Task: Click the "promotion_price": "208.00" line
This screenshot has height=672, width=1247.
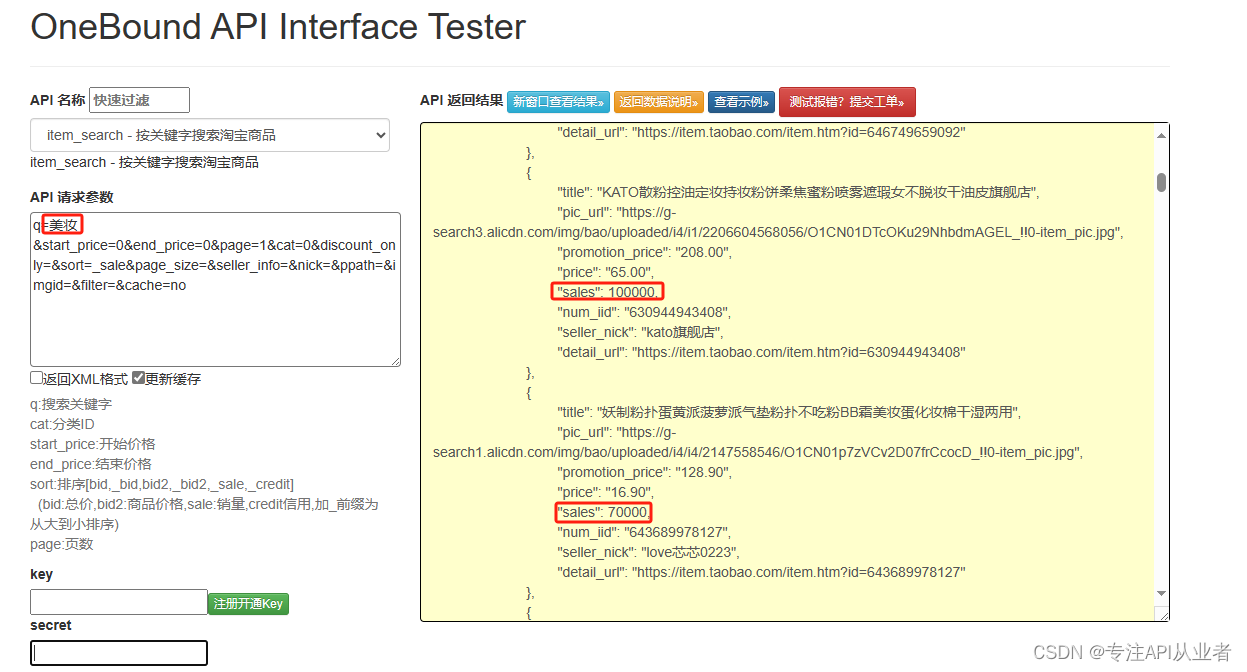Action: point(644,252)
